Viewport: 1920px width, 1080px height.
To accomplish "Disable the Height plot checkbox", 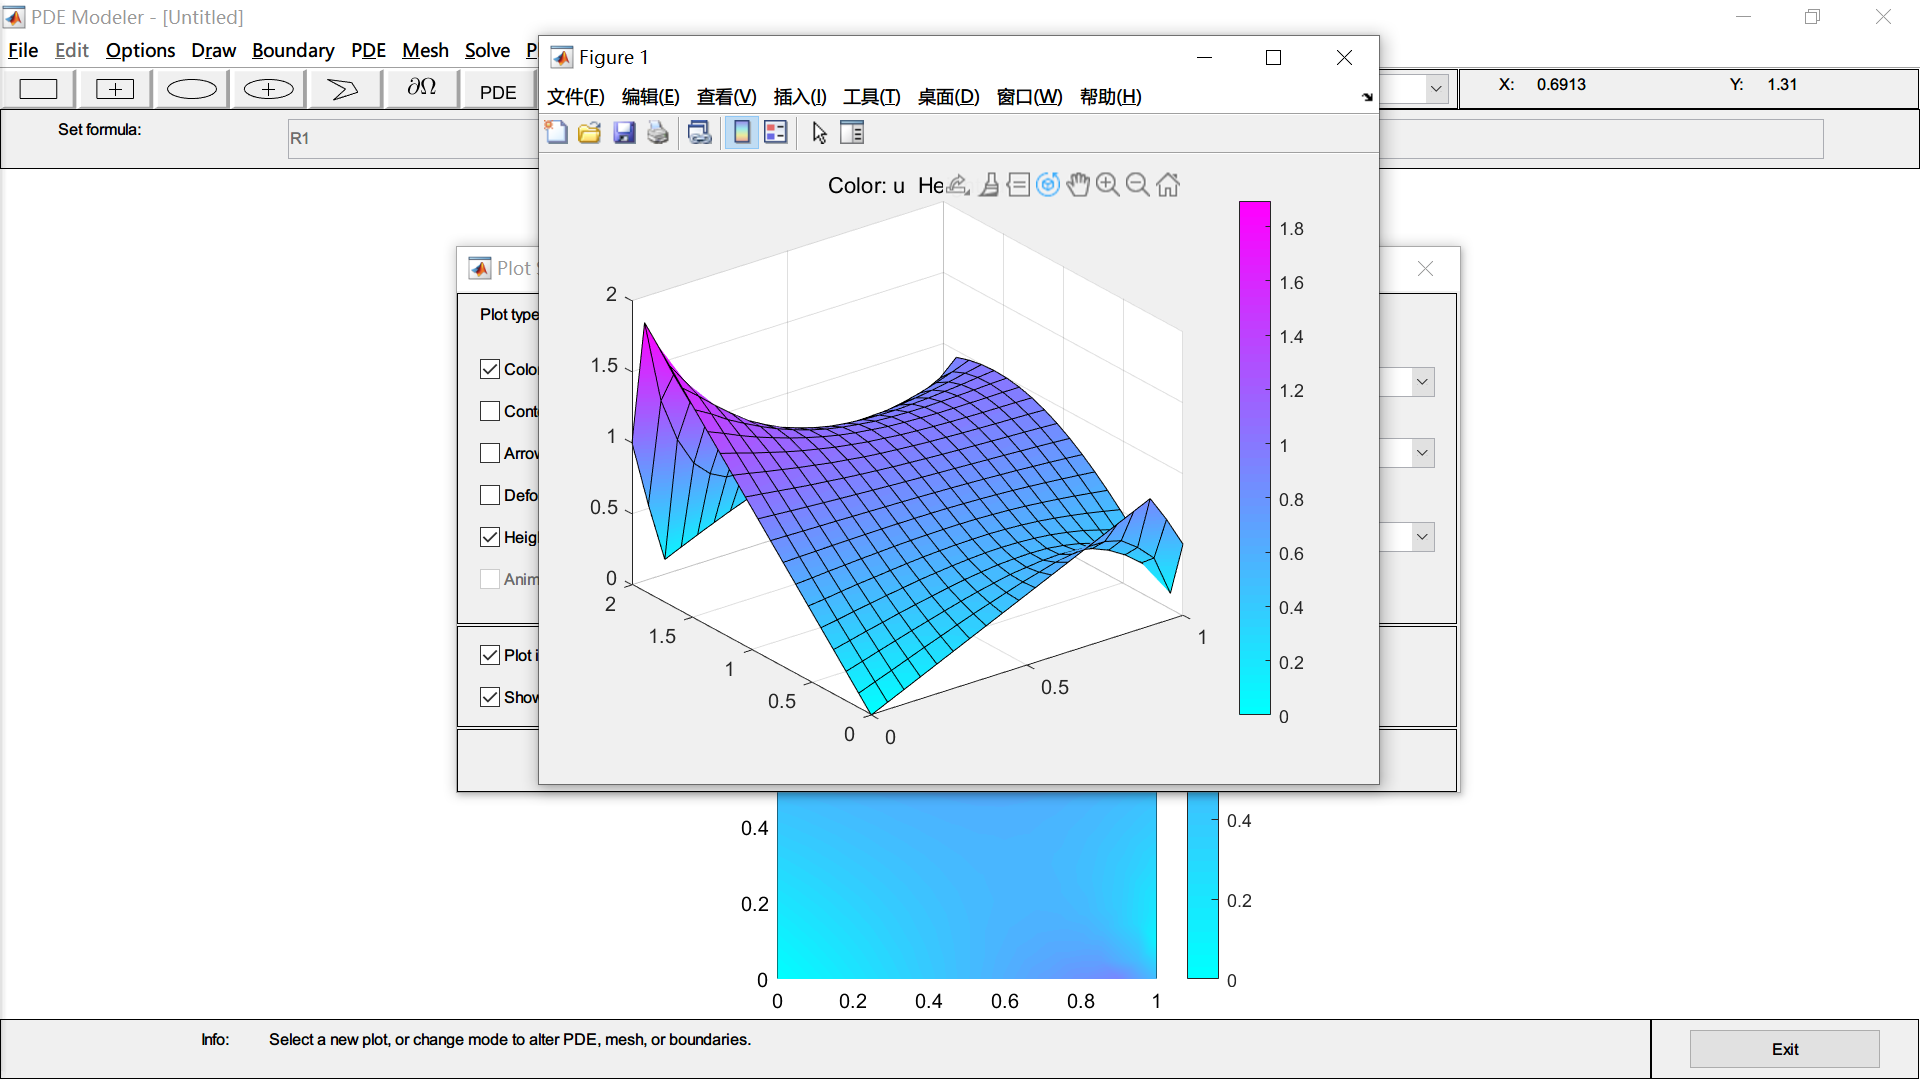I will (489, 537).
